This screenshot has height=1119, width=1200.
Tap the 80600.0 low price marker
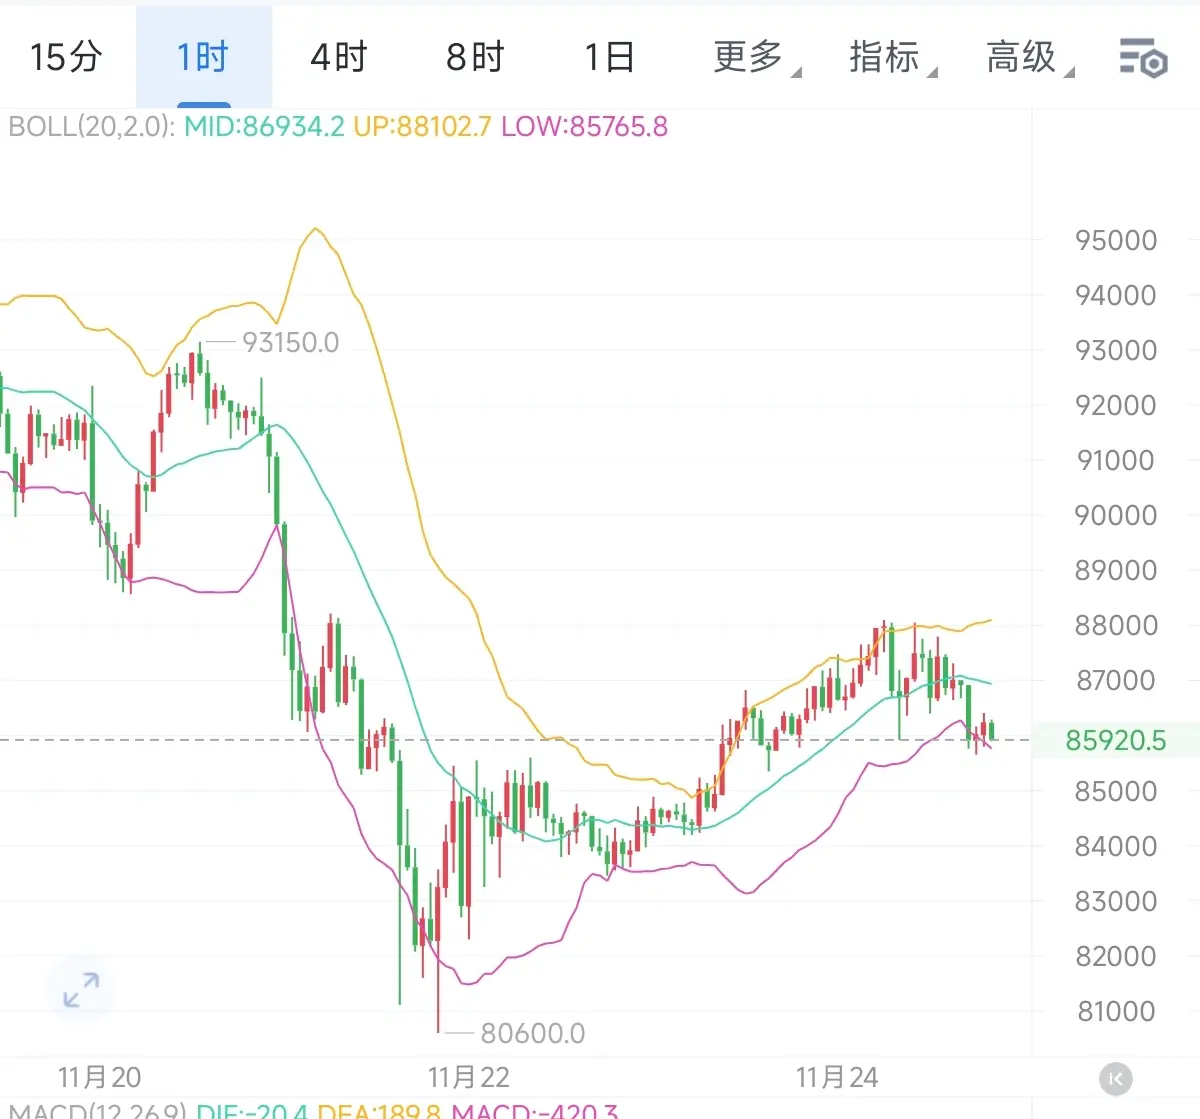click(x=532, y=1033)
